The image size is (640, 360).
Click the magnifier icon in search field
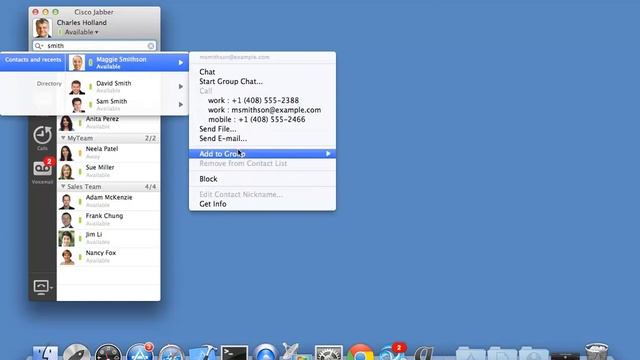38,46
